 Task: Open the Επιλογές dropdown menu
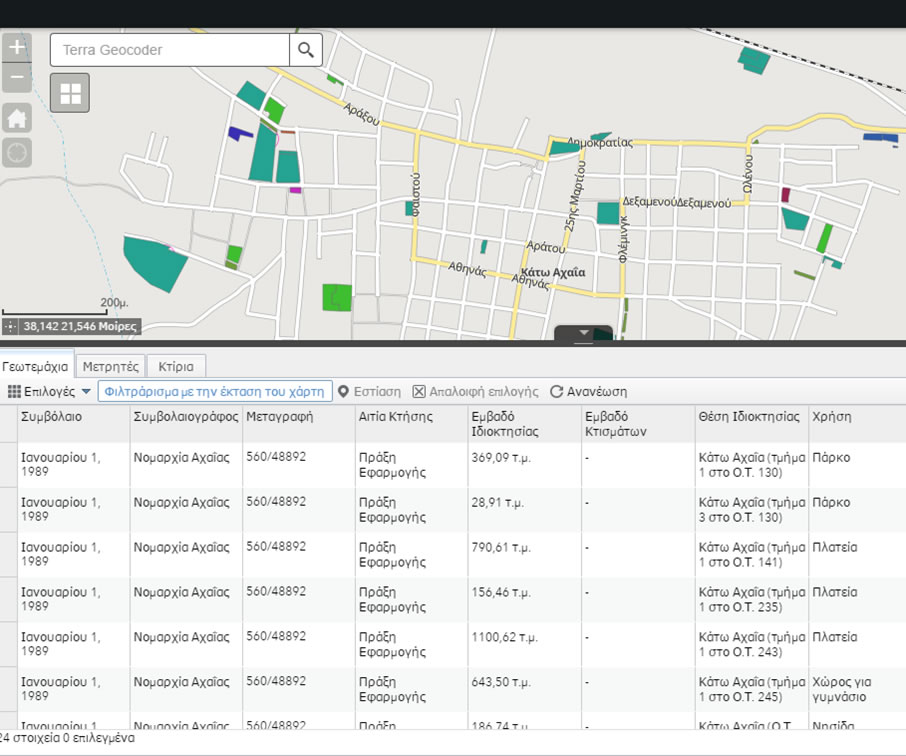coord(50,391)
